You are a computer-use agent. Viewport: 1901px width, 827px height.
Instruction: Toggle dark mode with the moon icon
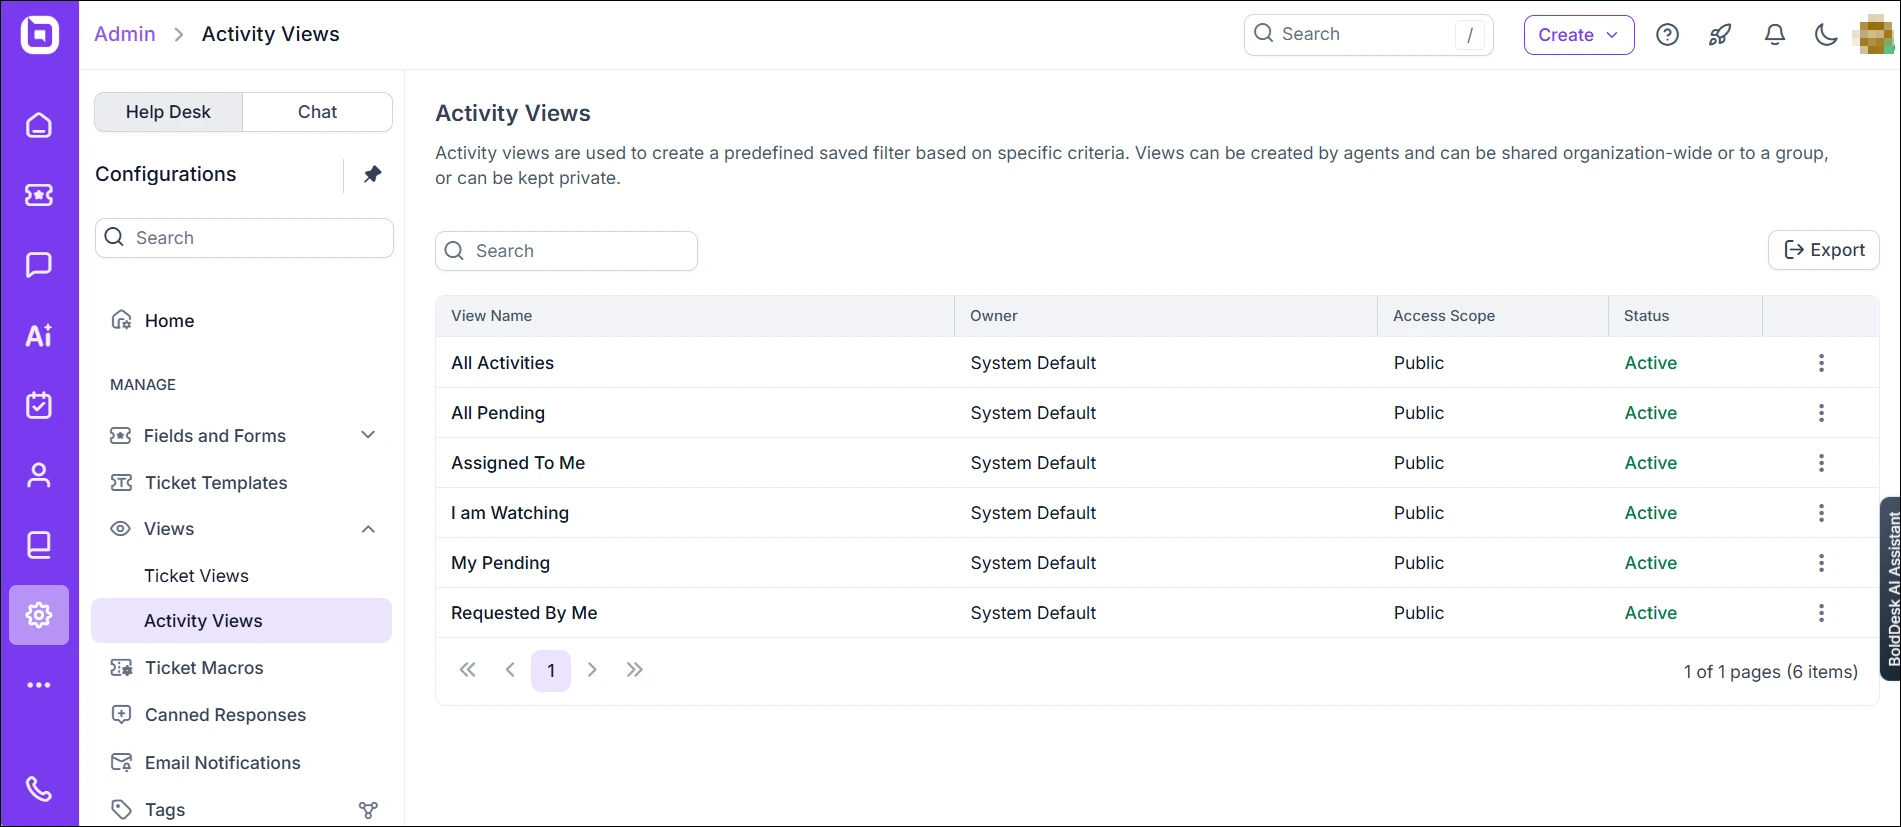pyautogui.click(x=1825, y=35)
